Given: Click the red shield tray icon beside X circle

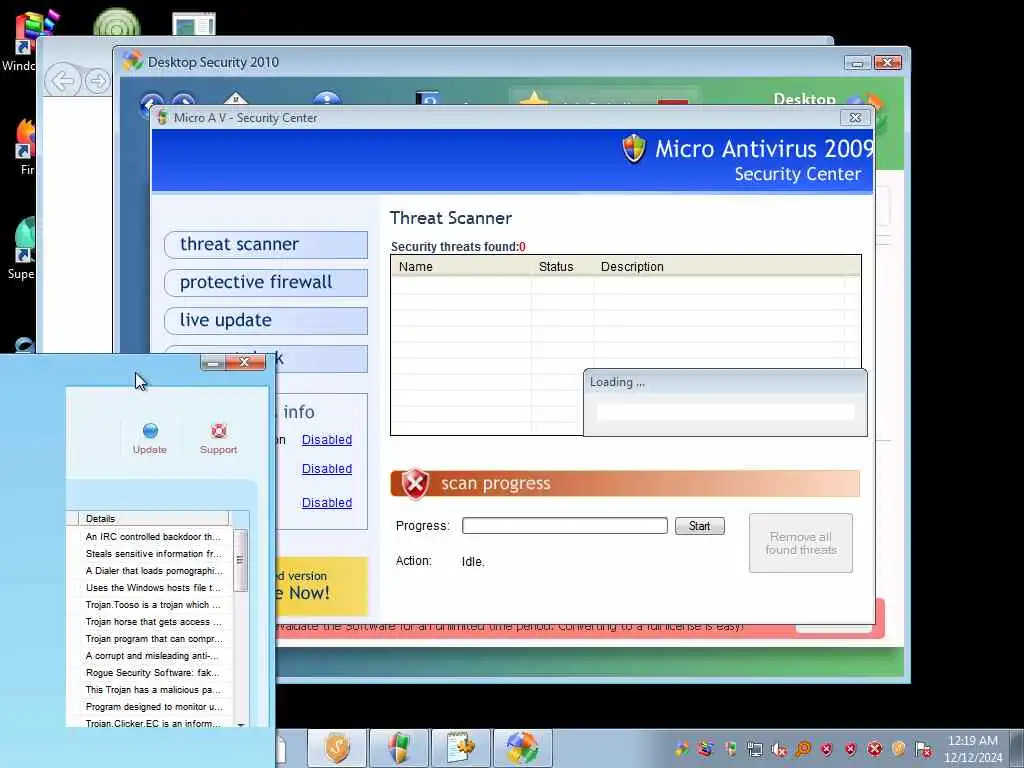Looking at the screenshot, I should (850, 748).
